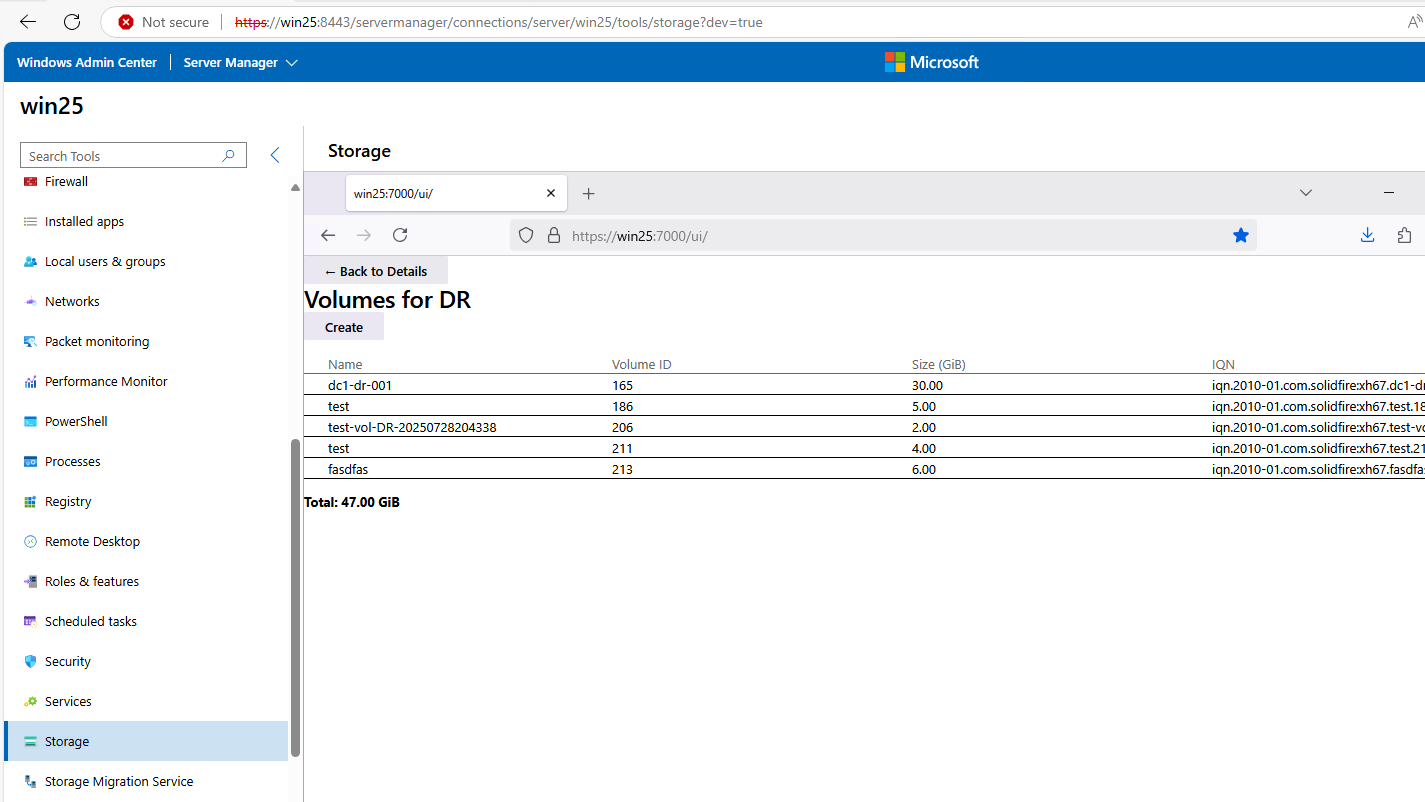Click Total: 47.00 GiB text
Screen dimensions: 1425x802
click(x=352, y=502)
